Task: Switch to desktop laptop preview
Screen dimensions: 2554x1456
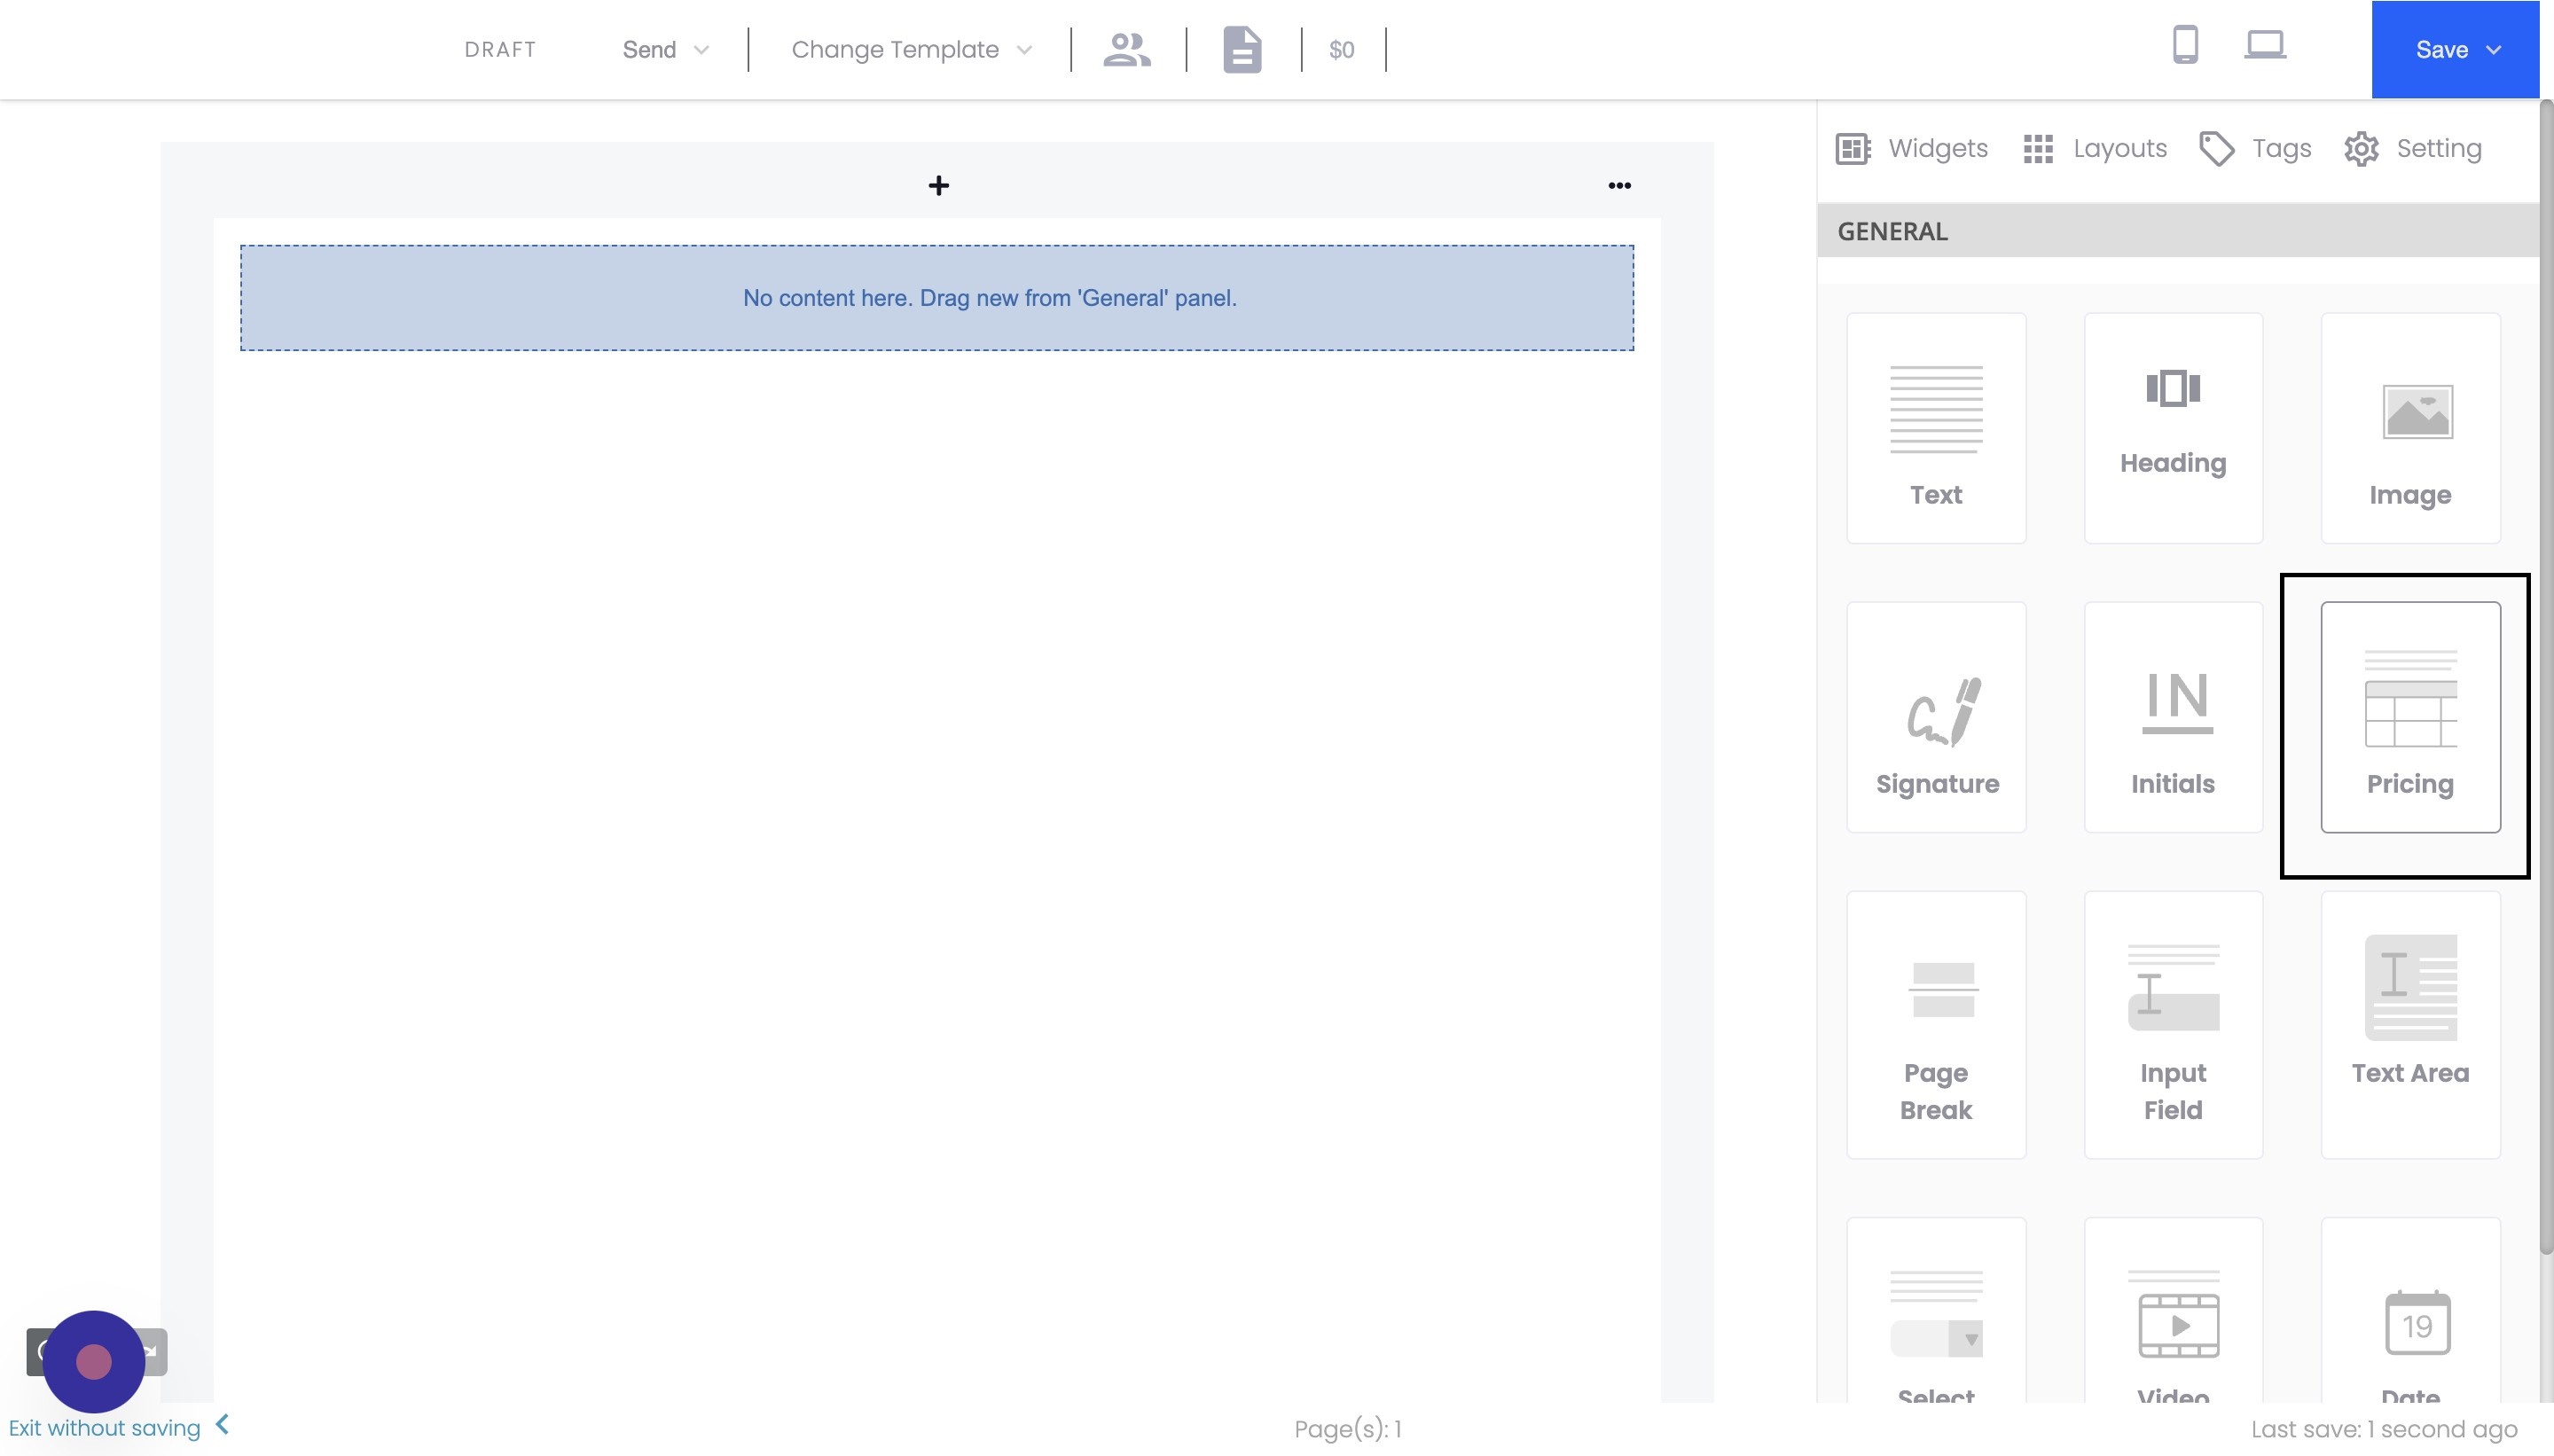Action: pos(2264,45)
